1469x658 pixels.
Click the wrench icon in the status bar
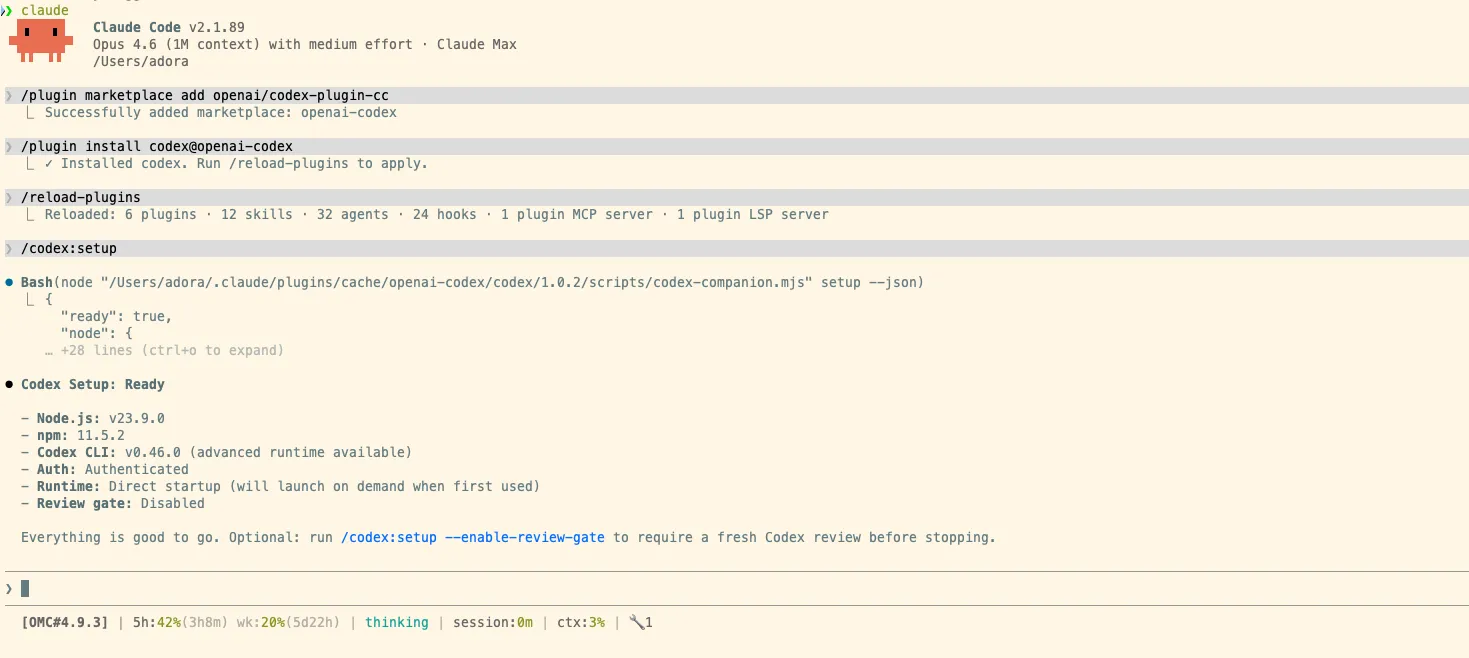coord(637,621)
